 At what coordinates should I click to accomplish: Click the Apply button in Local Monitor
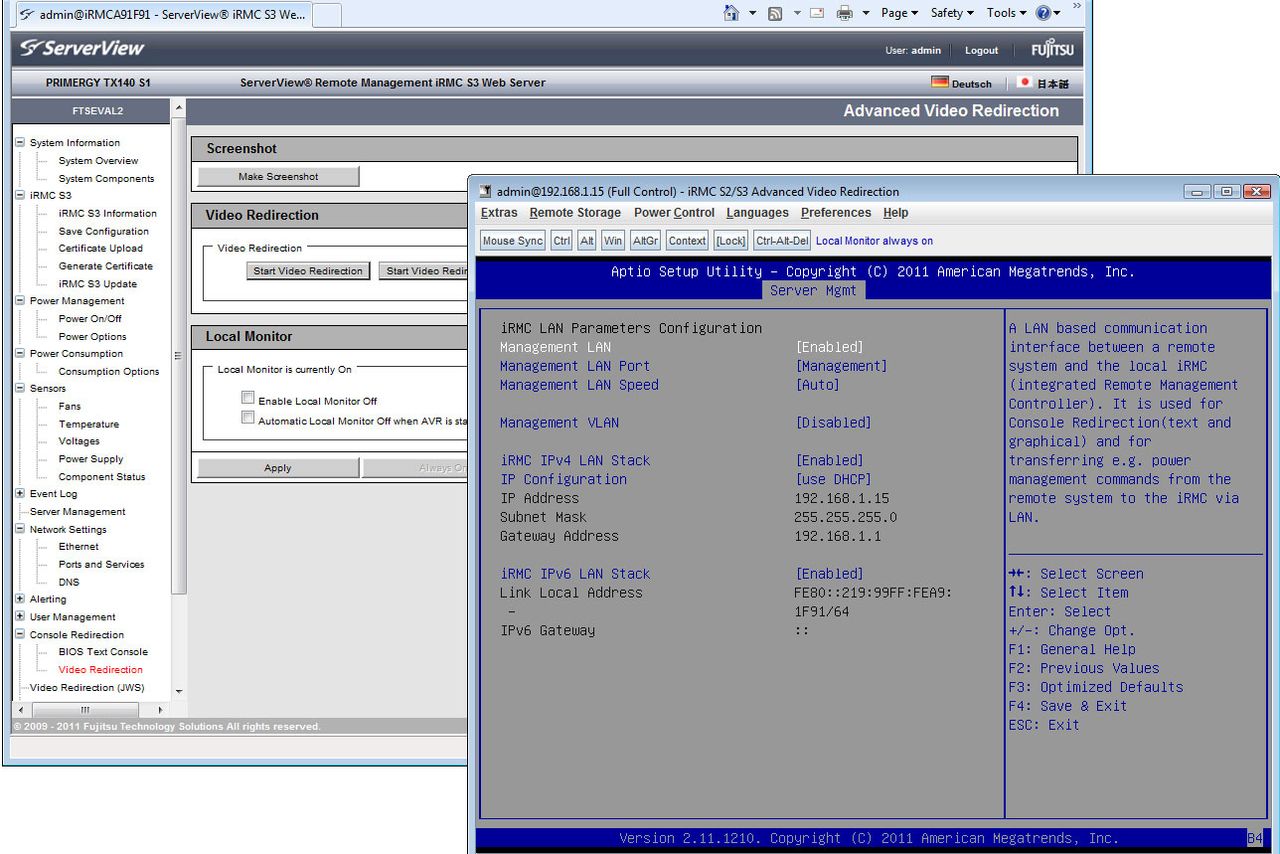point(278,468)
